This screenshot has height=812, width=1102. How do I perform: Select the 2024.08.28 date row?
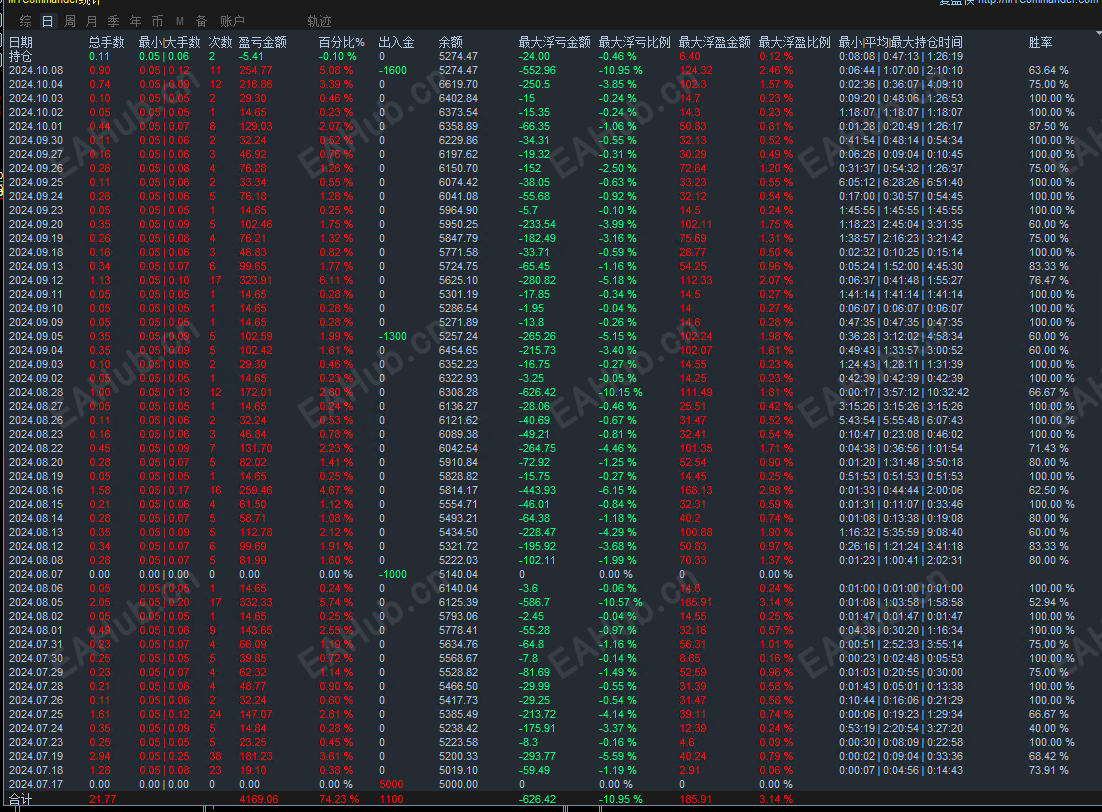point(36,392)
